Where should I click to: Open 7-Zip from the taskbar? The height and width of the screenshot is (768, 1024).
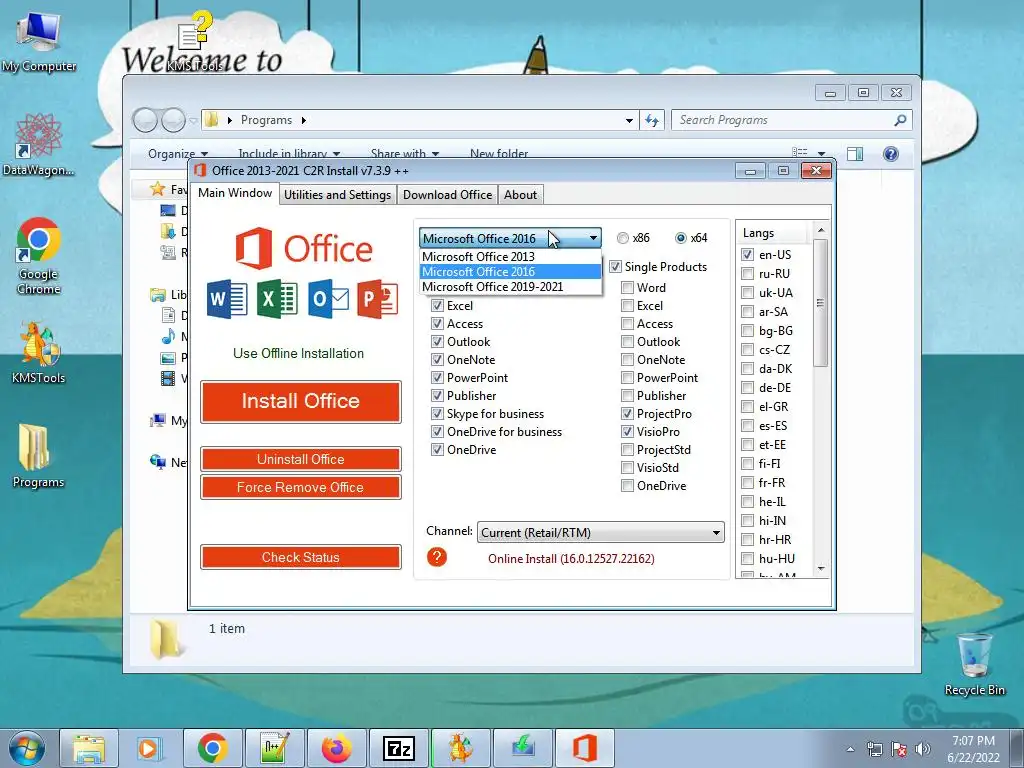click(x=398, y=748)
